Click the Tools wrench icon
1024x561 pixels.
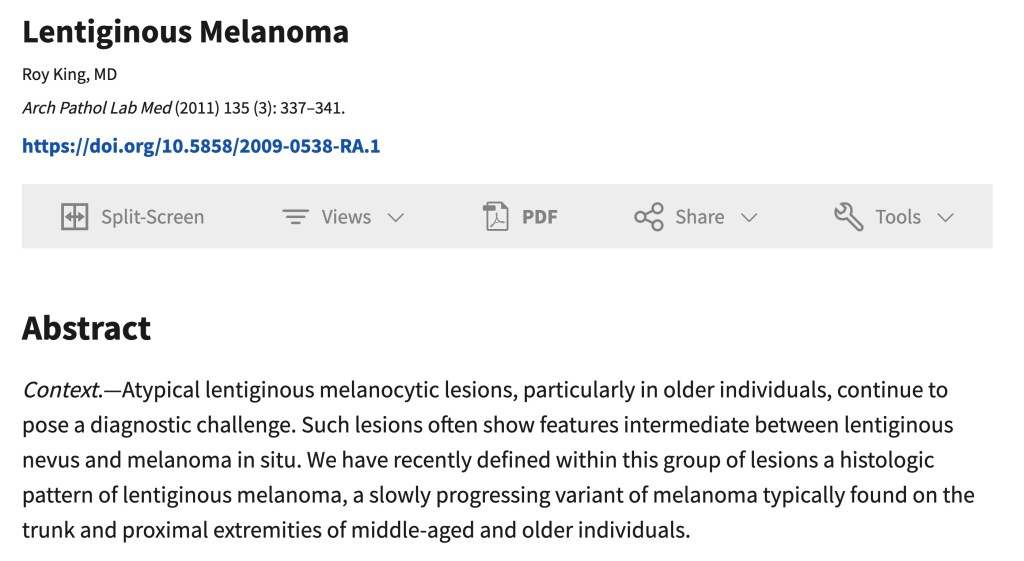tap(848, 217)
